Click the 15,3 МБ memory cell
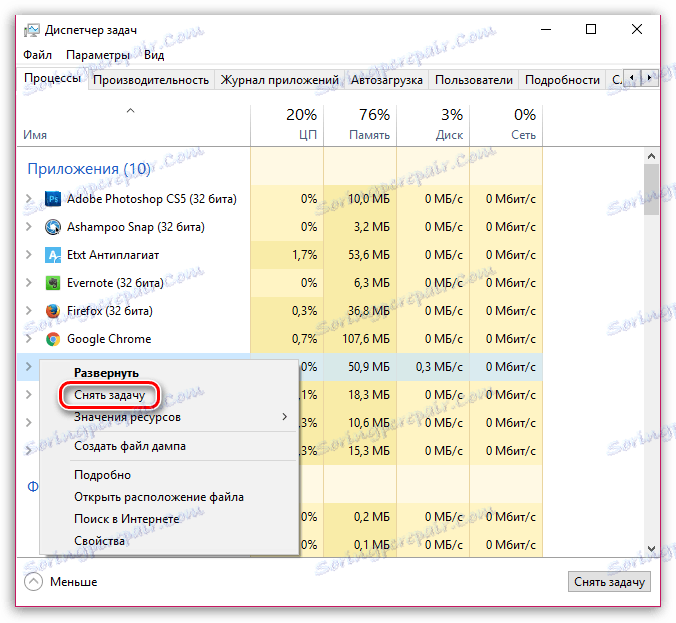This screenshot has width=676, height=623. (360, 451)
